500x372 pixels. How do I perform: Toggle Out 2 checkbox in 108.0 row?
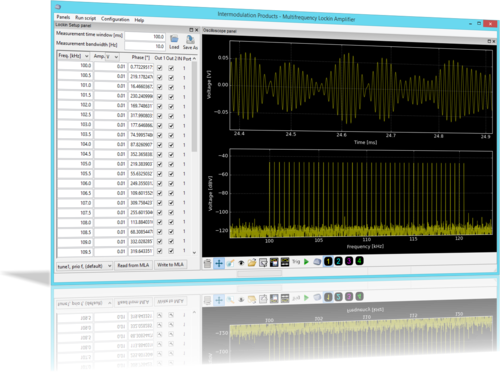point(171,222)
